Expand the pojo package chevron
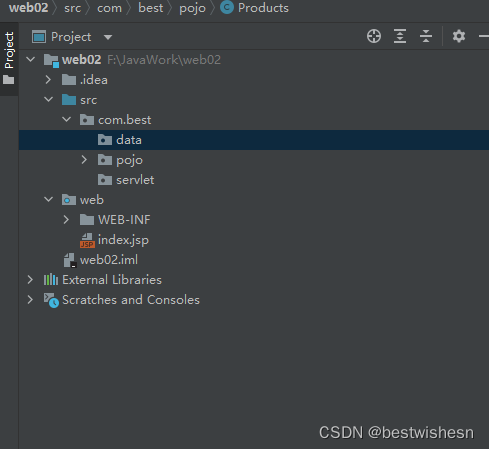This screenshot has width=489, height=449. click(x=84, y=160)
